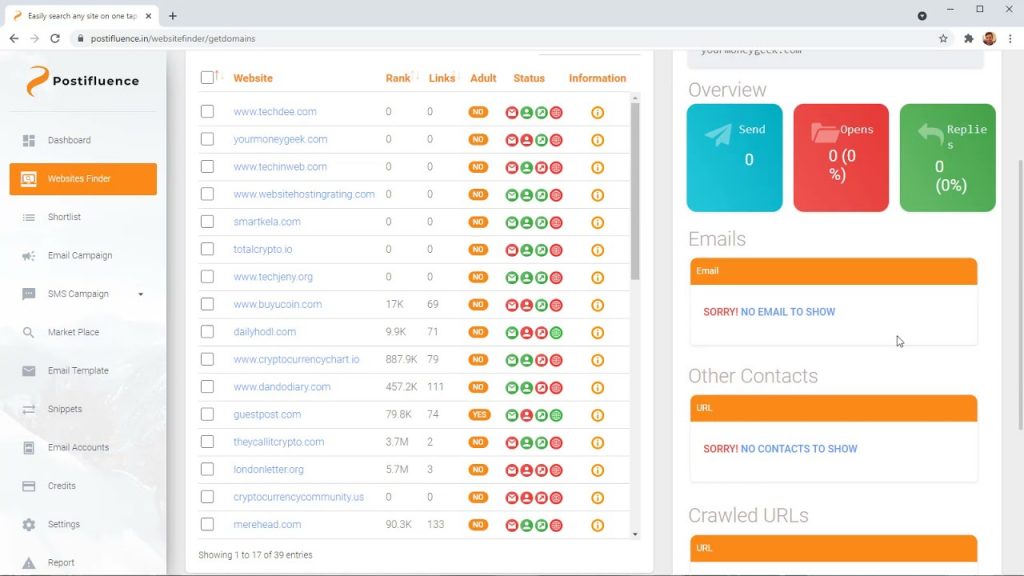
Task: Click the Settings gear icon in sidebar
Action: tap(29, 525)
